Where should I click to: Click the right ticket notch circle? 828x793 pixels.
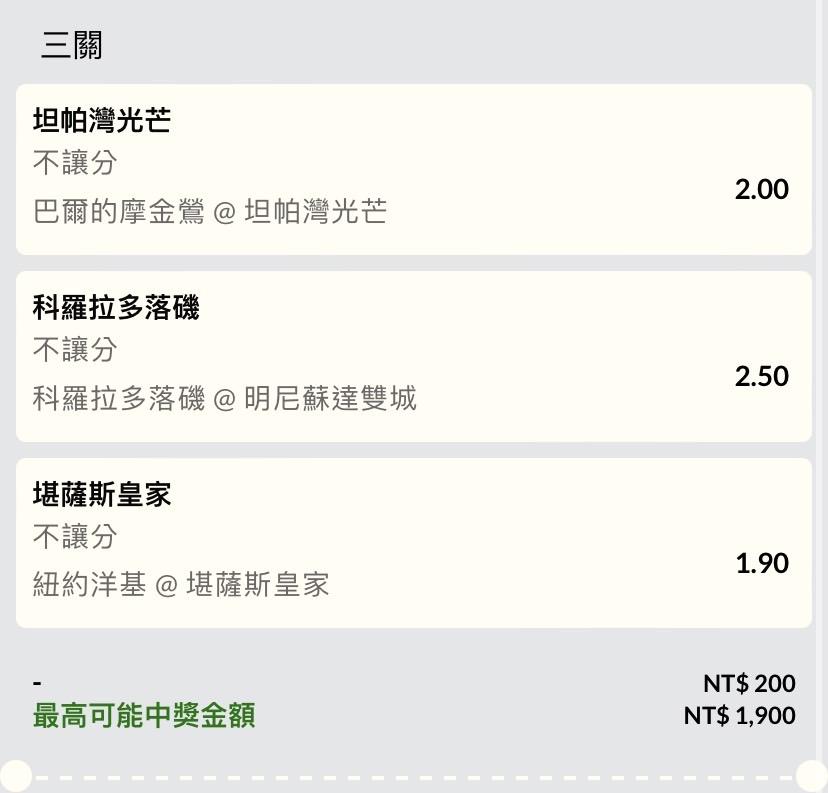tap(812, 777)
